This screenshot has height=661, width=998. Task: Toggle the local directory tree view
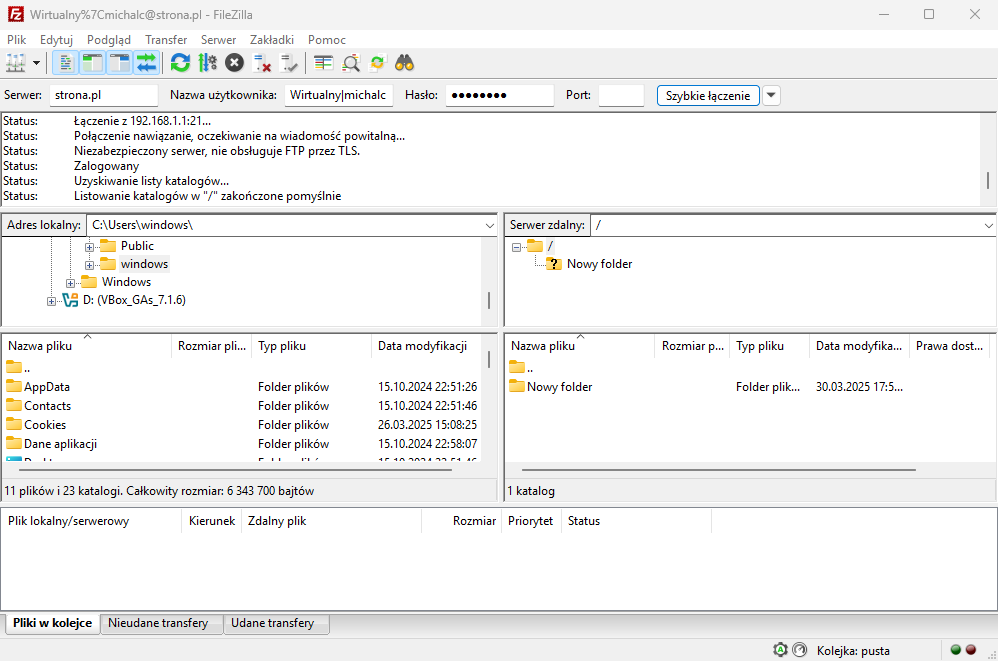(92, 63)
